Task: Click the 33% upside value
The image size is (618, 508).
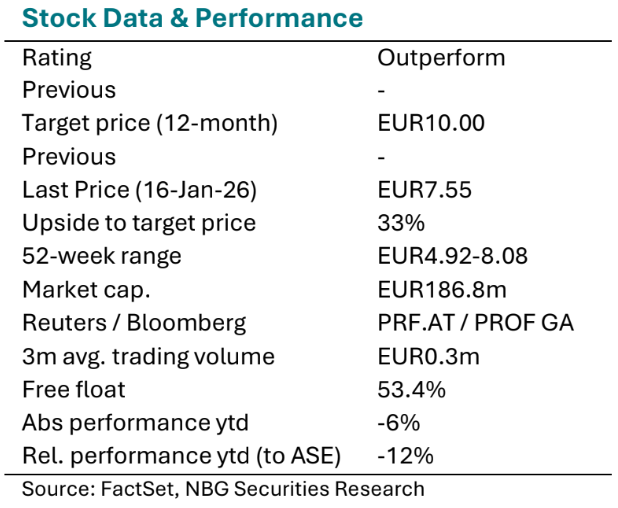Action: [398, 223]
